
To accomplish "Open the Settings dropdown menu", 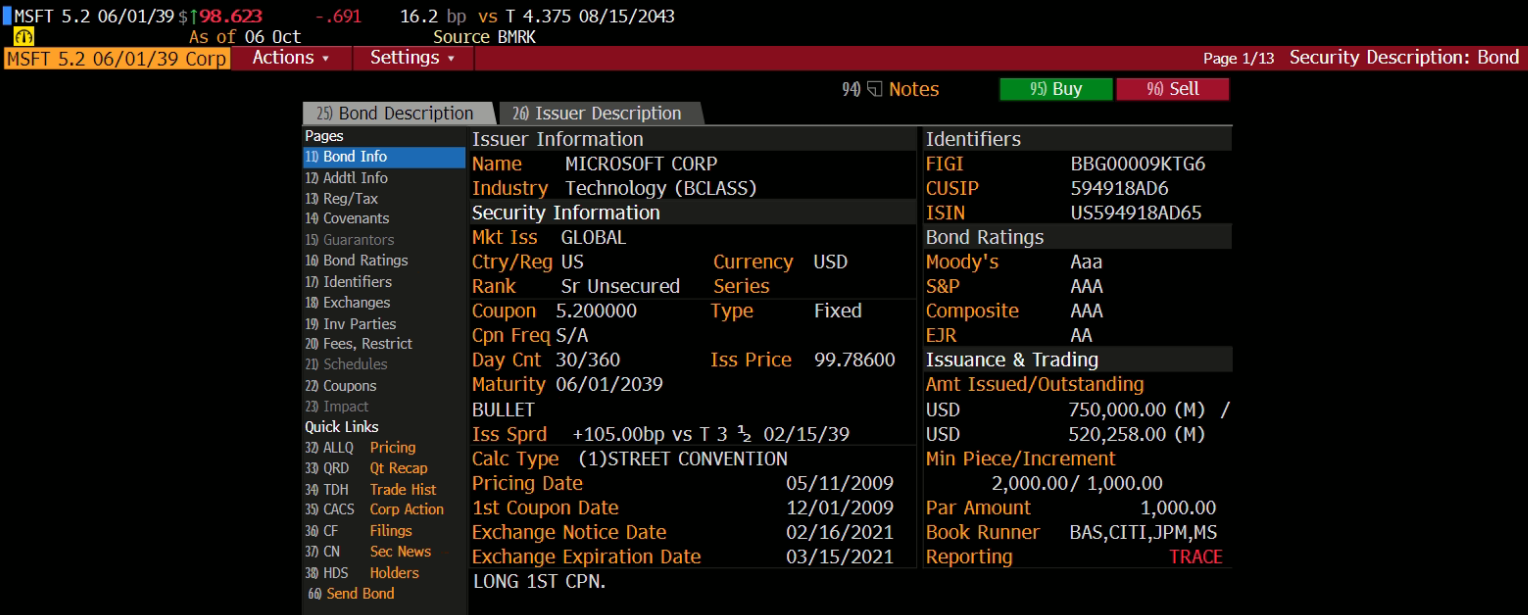I will pyautogui.click(x=413, y=58).
